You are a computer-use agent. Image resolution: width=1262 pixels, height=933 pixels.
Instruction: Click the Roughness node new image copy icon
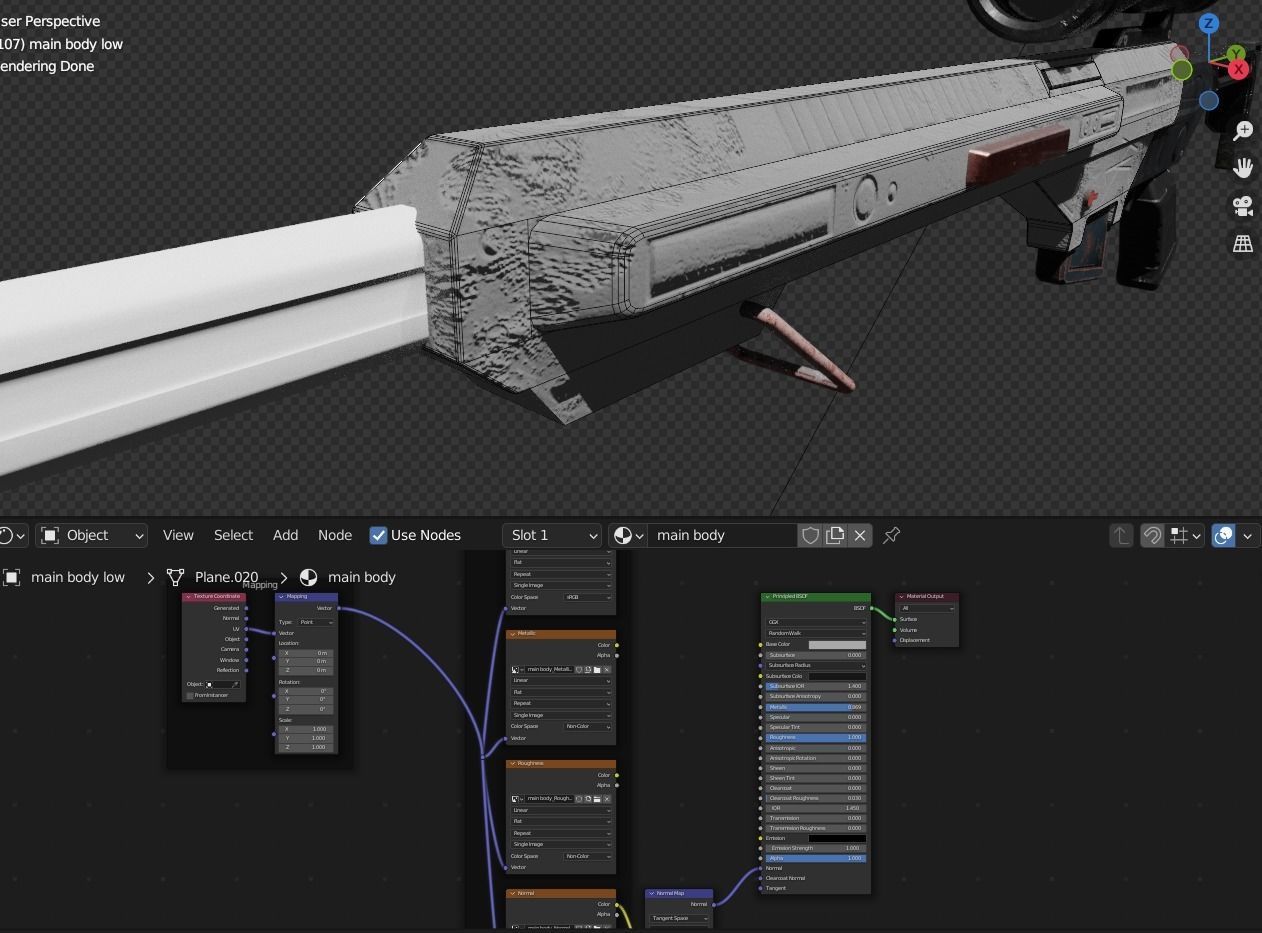pyautogui.click(x=588, y=799)
